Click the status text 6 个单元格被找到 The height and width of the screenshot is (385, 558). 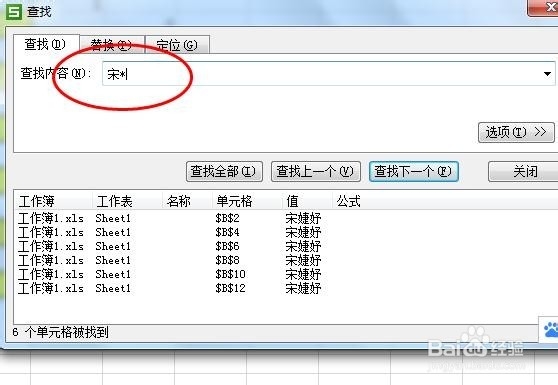(60, 332)
